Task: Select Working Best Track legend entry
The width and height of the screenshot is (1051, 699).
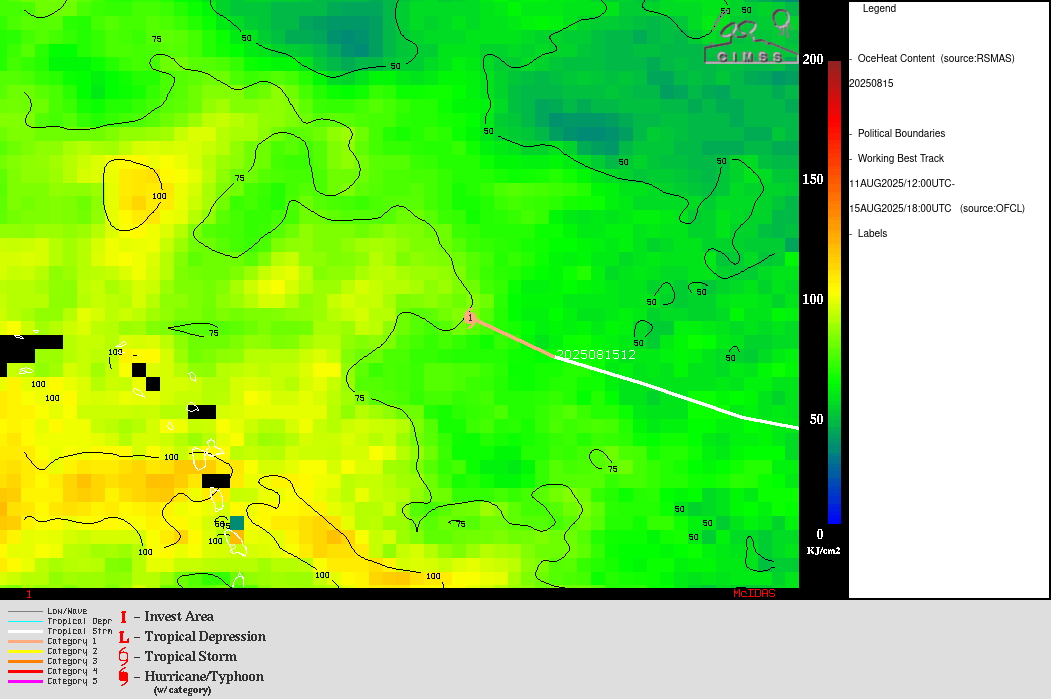Action: pyautogui.click(x=900, y=159)
